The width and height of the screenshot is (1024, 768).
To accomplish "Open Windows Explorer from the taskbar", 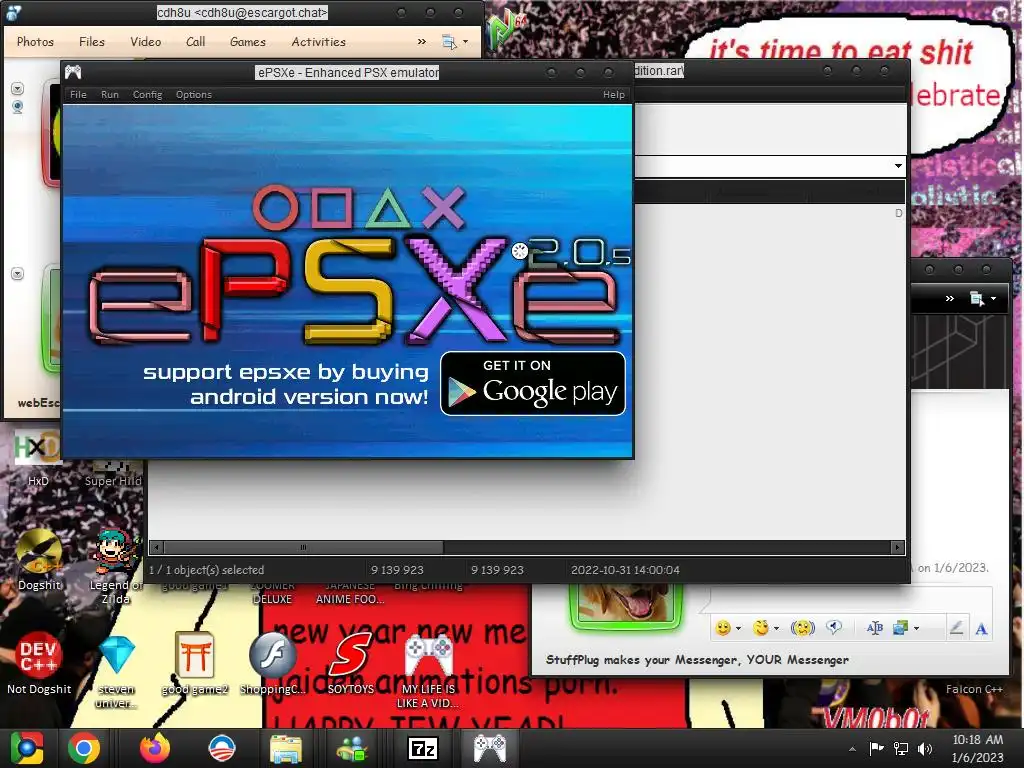I will [285, 748].
